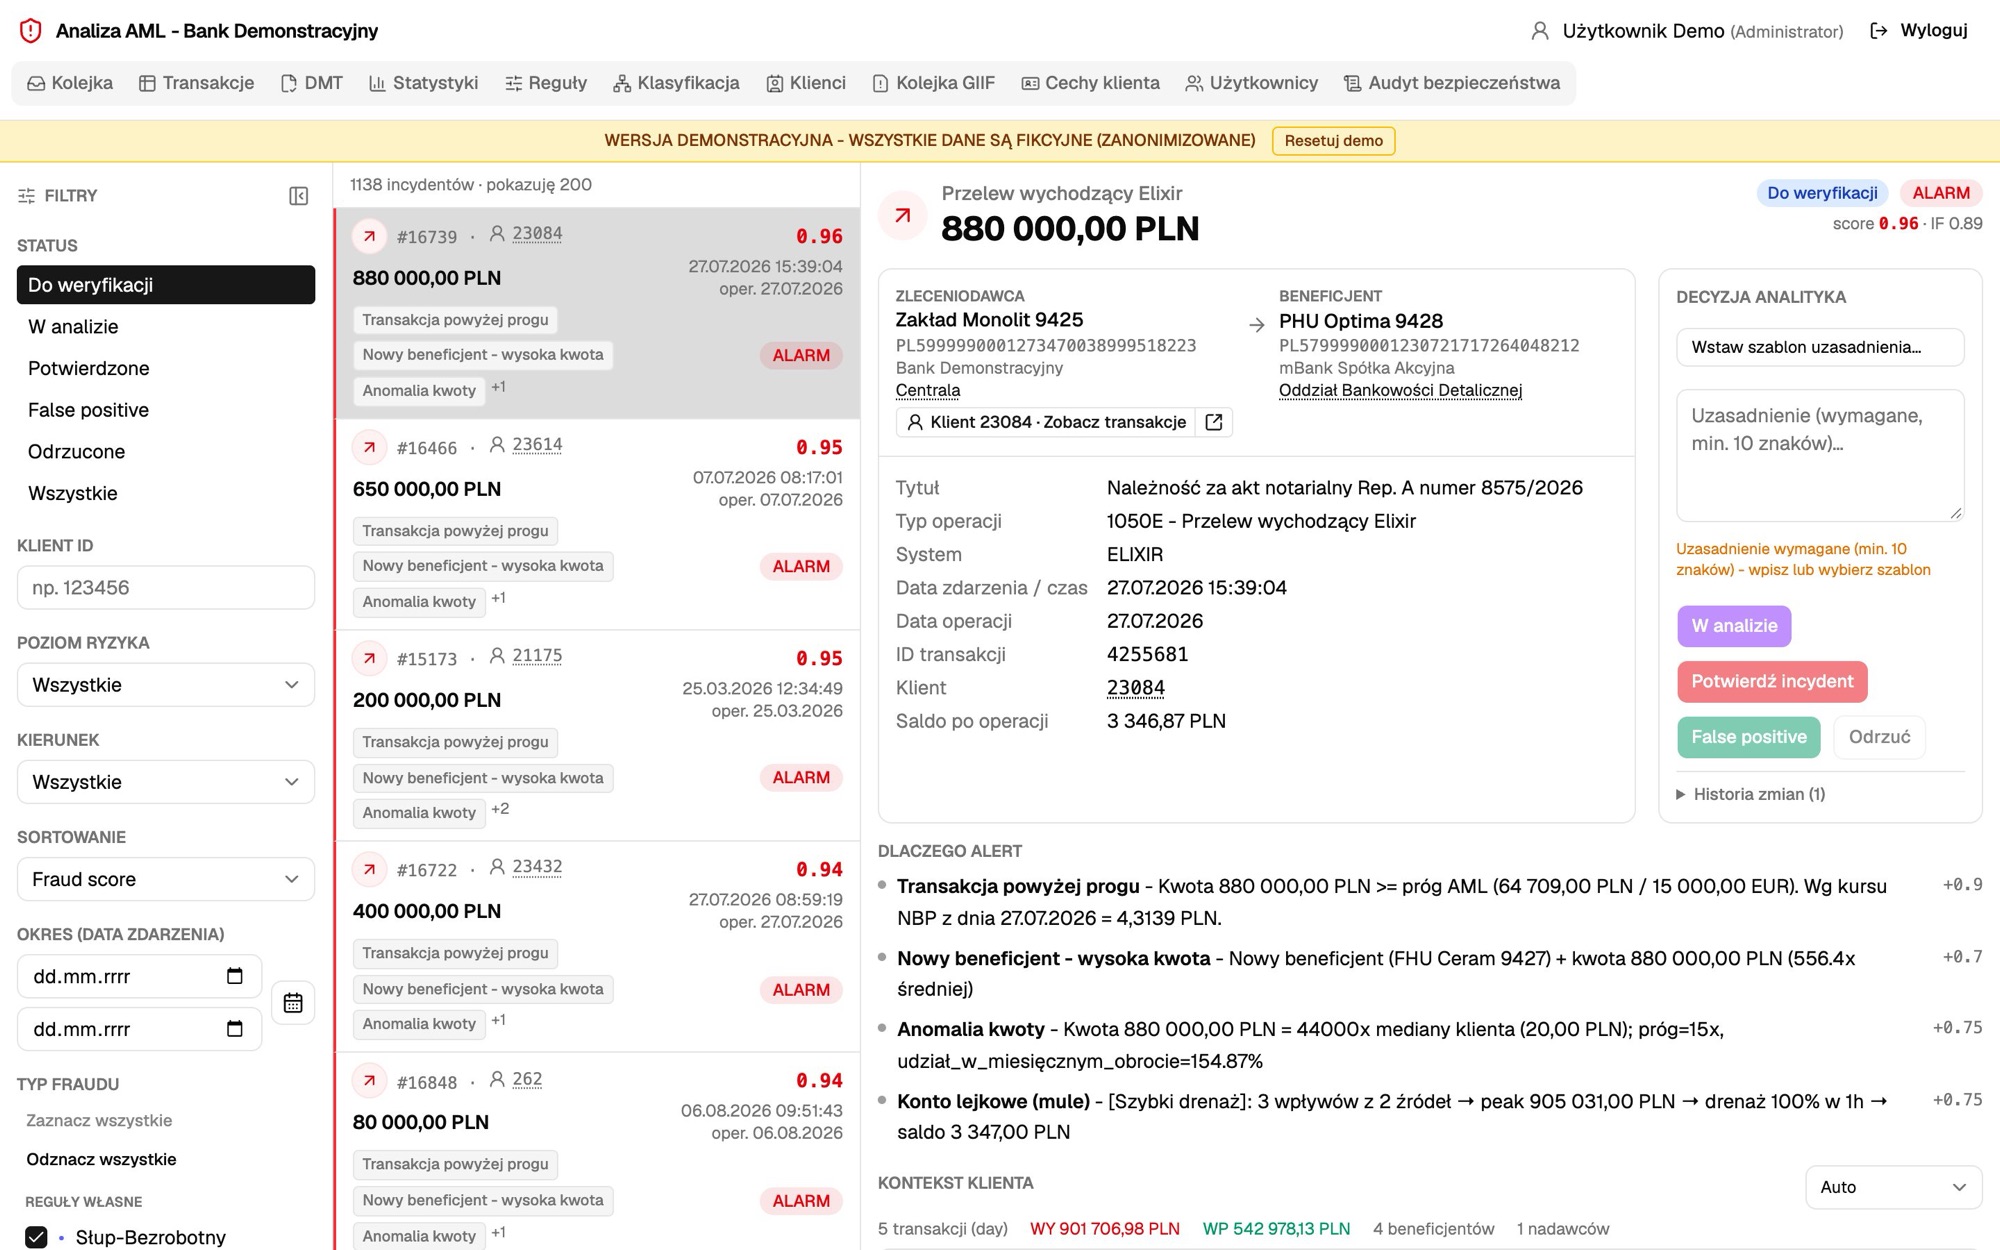2000x1250 pixels.
Task: Click the logout arrow icon
Action: click(1879, 31)
